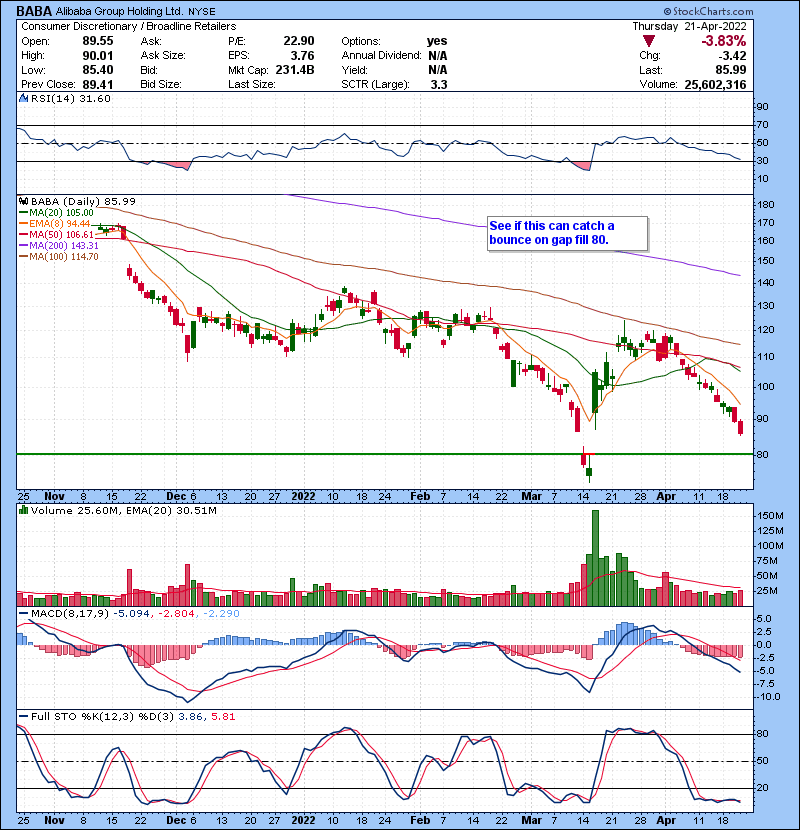The width and height of the screenshot is (800, 830).
Task: Click the MA(50) 106.61 legend entry
Action: [x=57, y=235]
